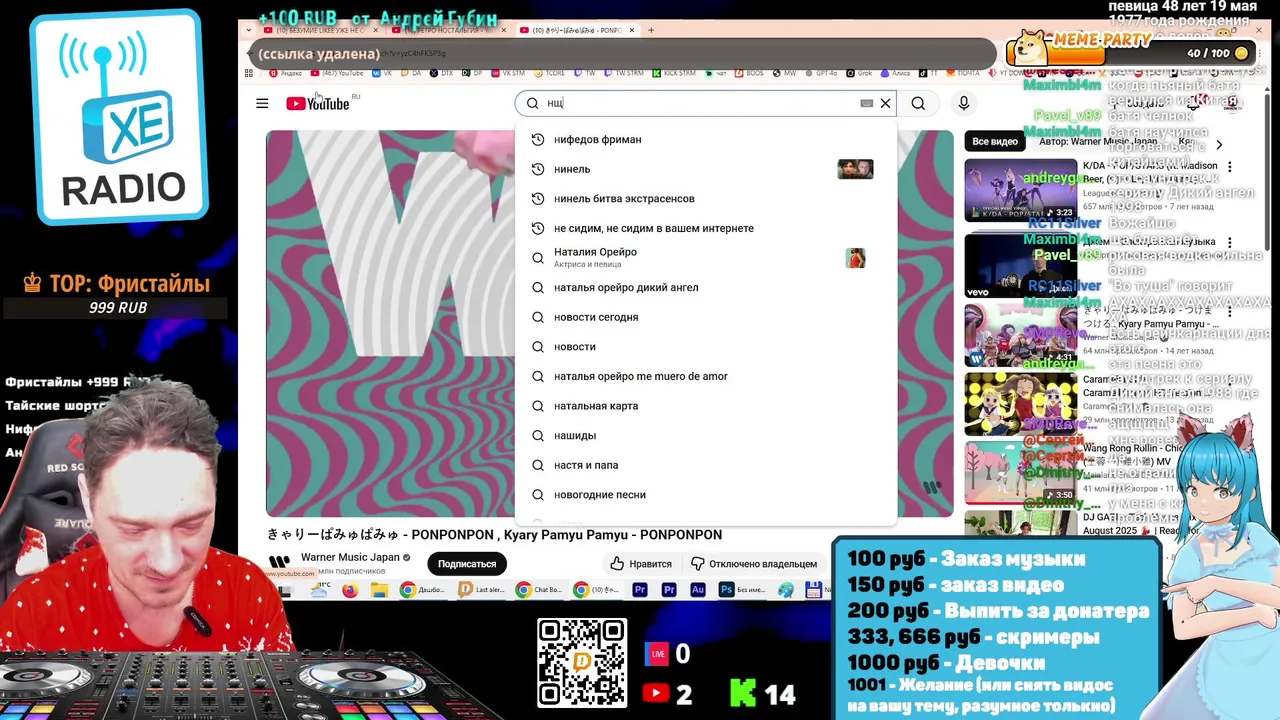
Task: Click the 'Подписаться' subscribe button
Action: point(467,564)
